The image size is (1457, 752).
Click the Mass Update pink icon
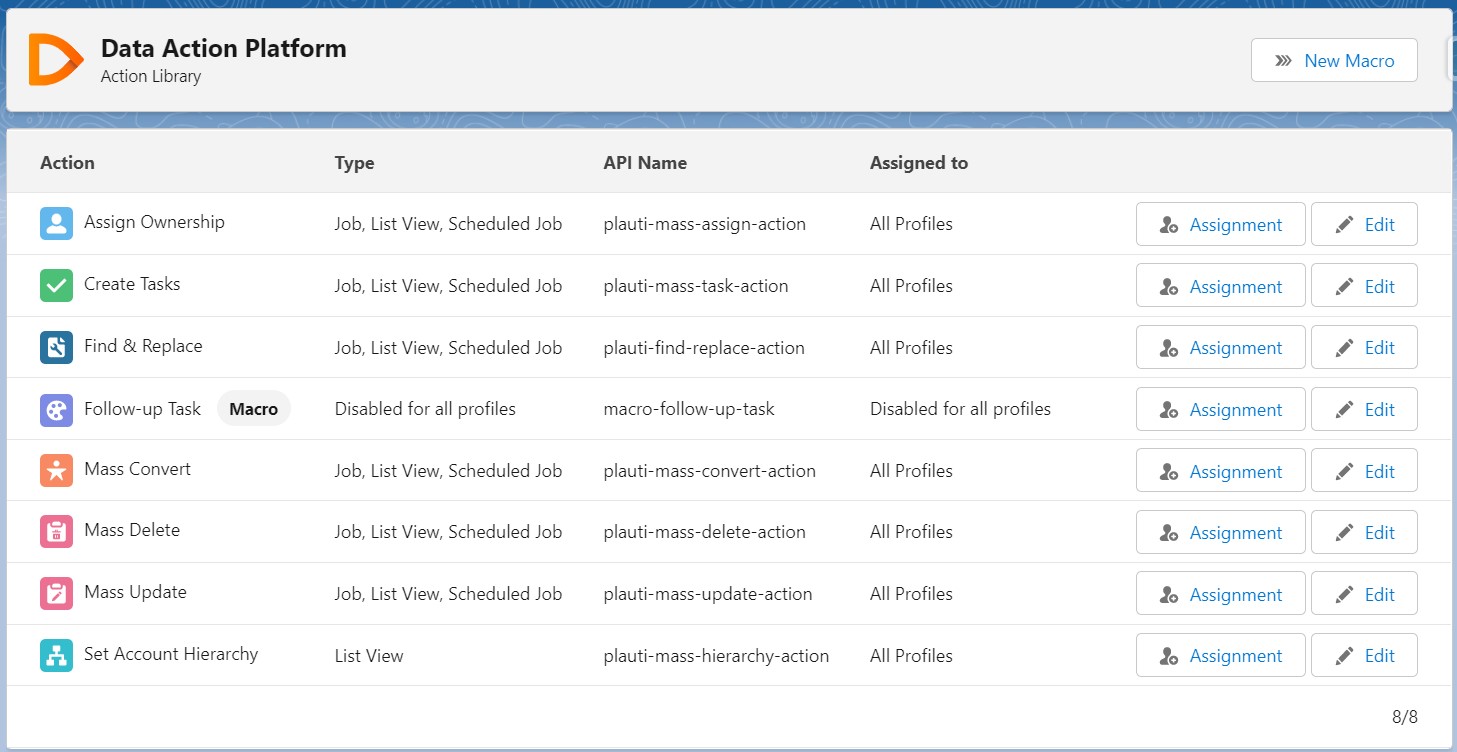click(56, 593)
